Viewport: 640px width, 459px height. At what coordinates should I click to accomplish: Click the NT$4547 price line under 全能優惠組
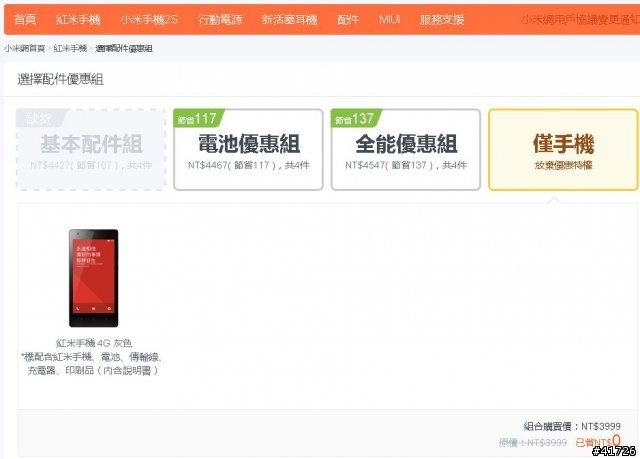coord(406,165)
